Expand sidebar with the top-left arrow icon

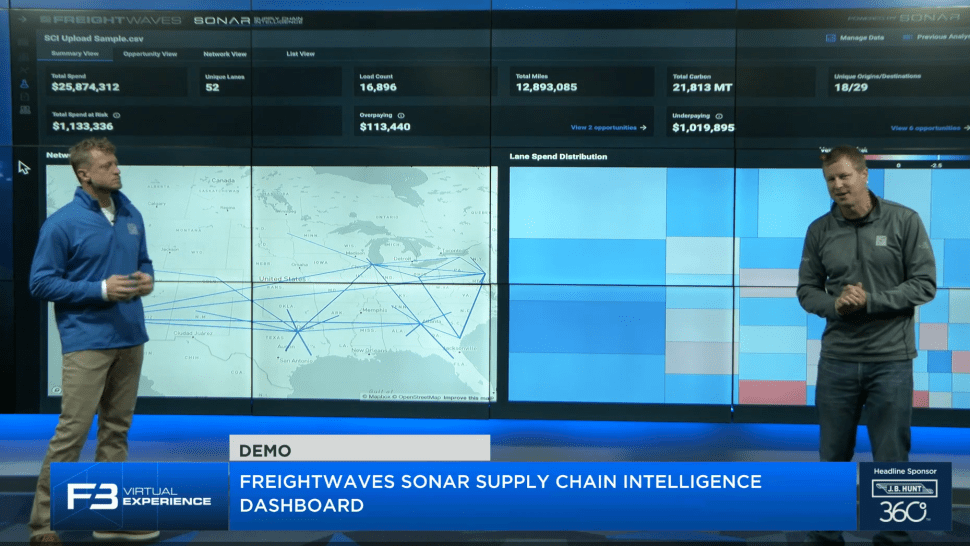23,20
